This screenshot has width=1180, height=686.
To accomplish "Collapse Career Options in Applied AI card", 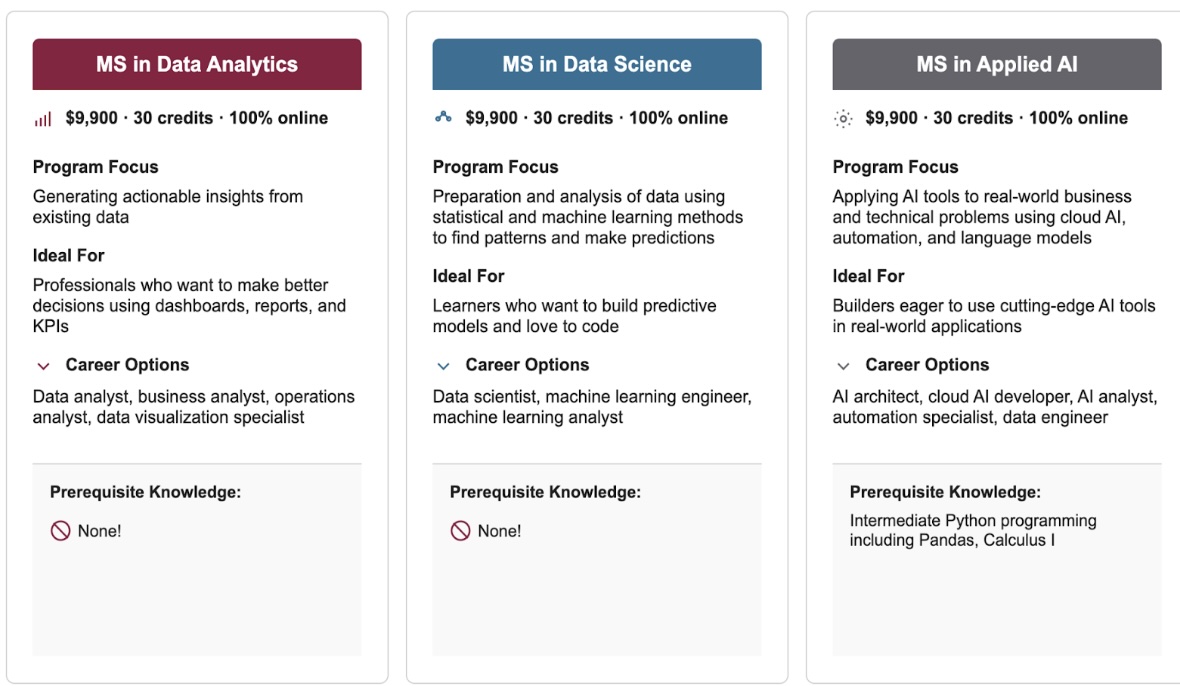I will [x=843, y=366].
